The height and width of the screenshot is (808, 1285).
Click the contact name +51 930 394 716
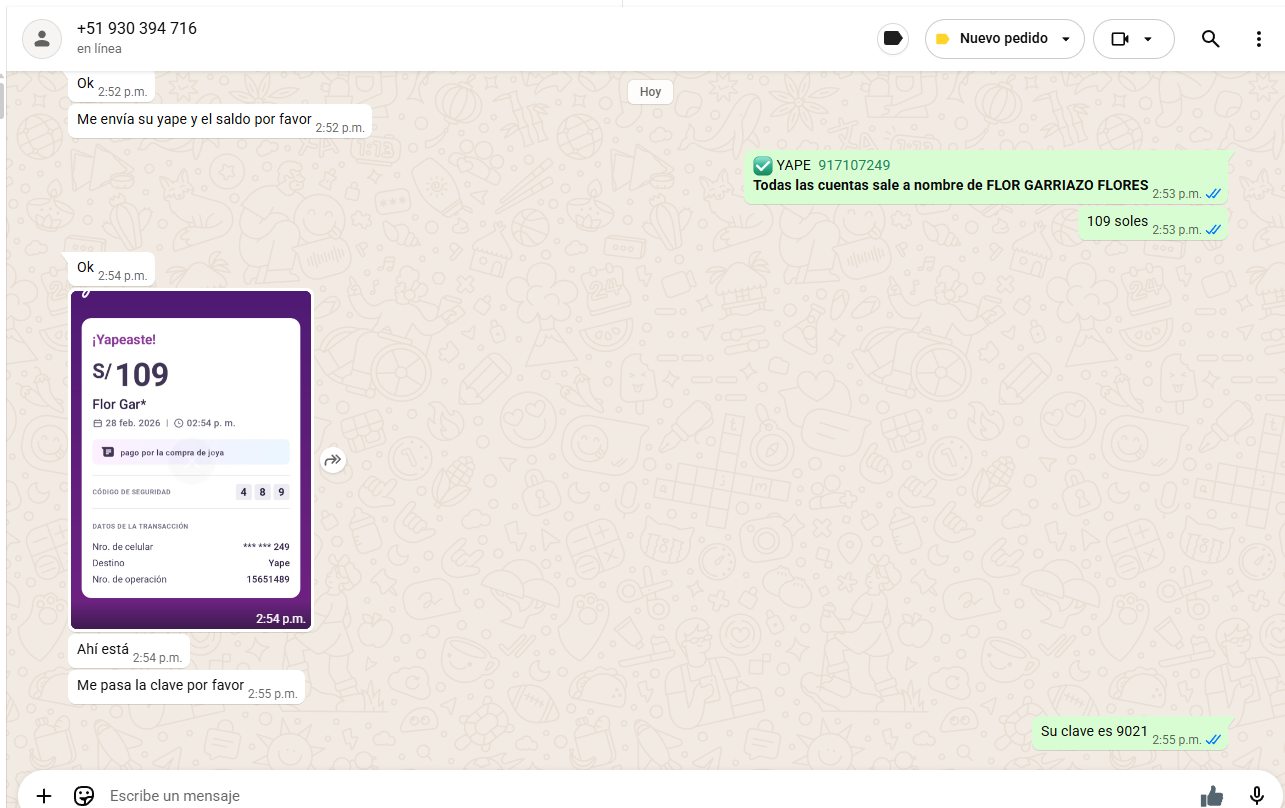point(137,29)
